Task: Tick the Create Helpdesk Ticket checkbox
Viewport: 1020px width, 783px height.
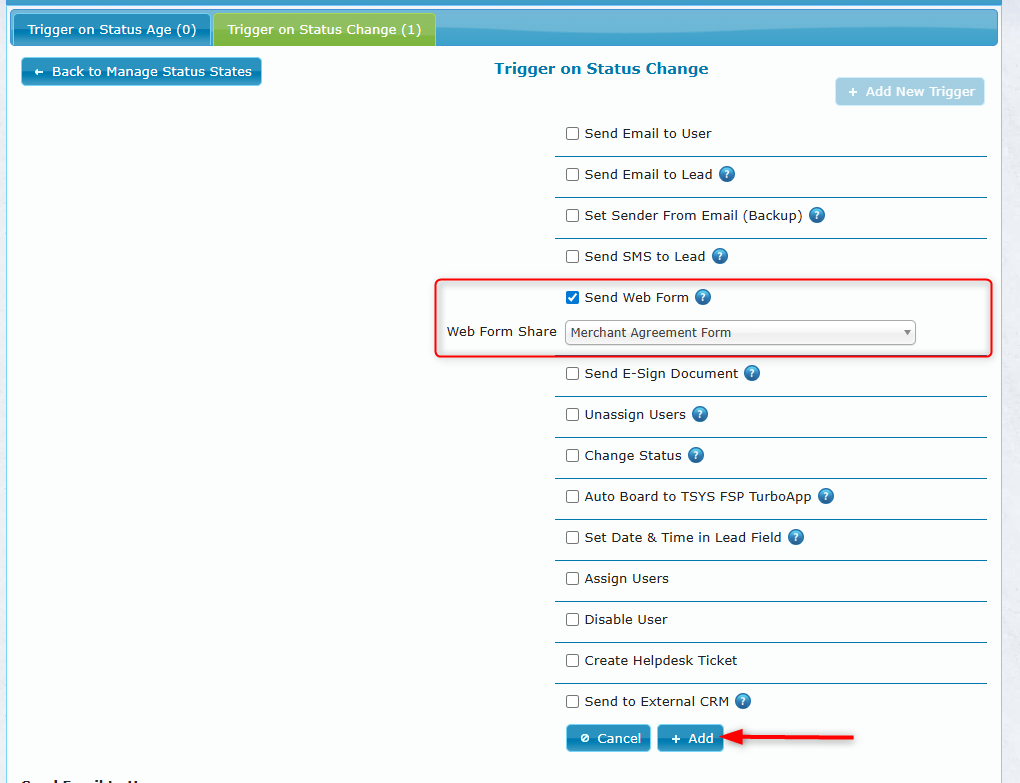Action: pos(573,660)
